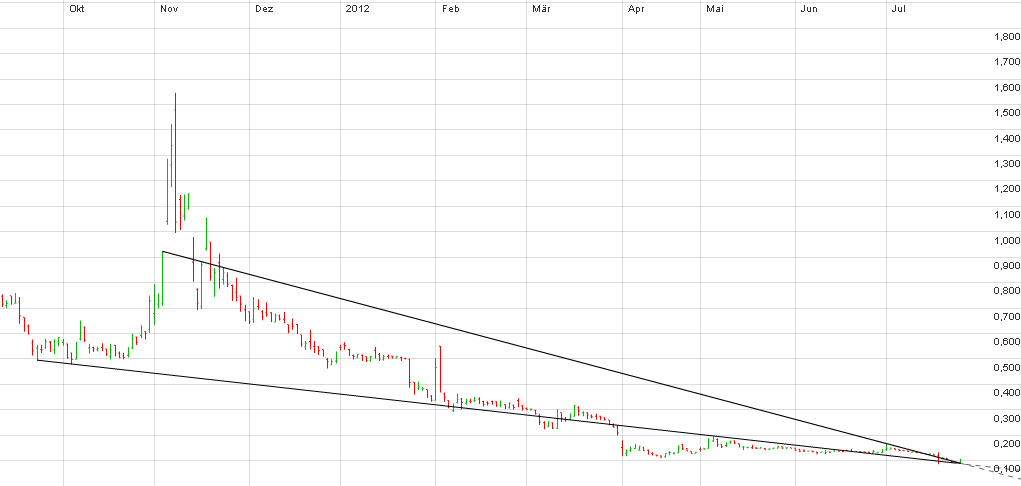1021x486 pixels.
Task: Click the 0,600 price axis label
Action: [x=1007, y=341]
